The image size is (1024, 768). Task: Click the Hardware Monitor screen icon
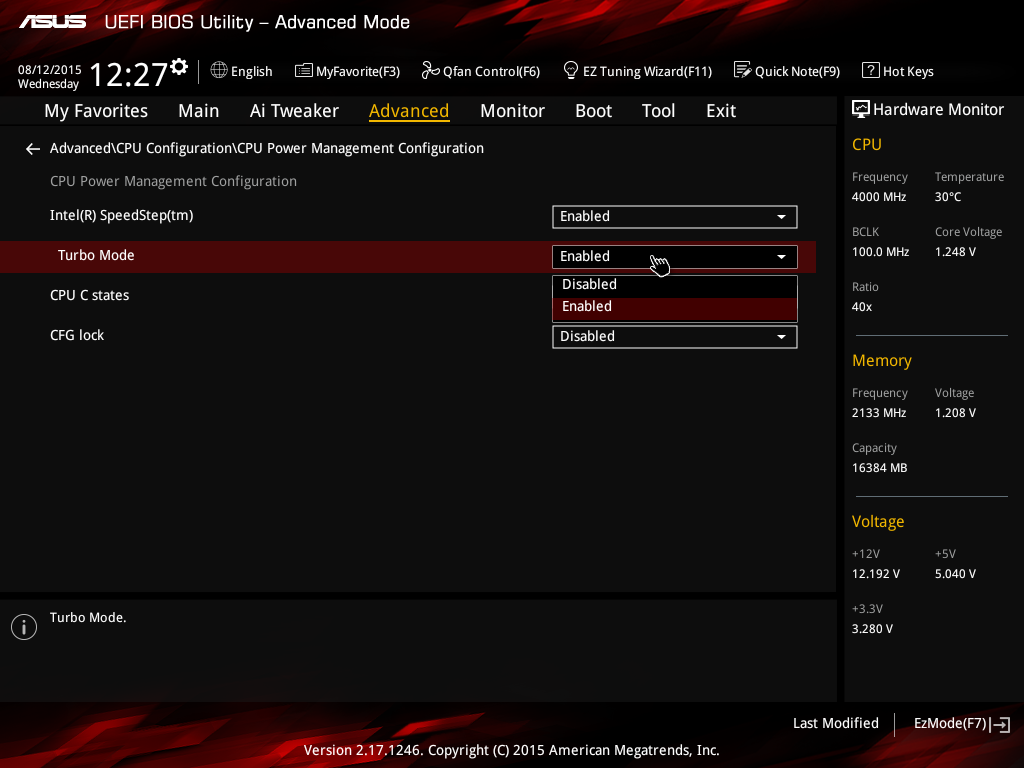(x=861, y=110)
